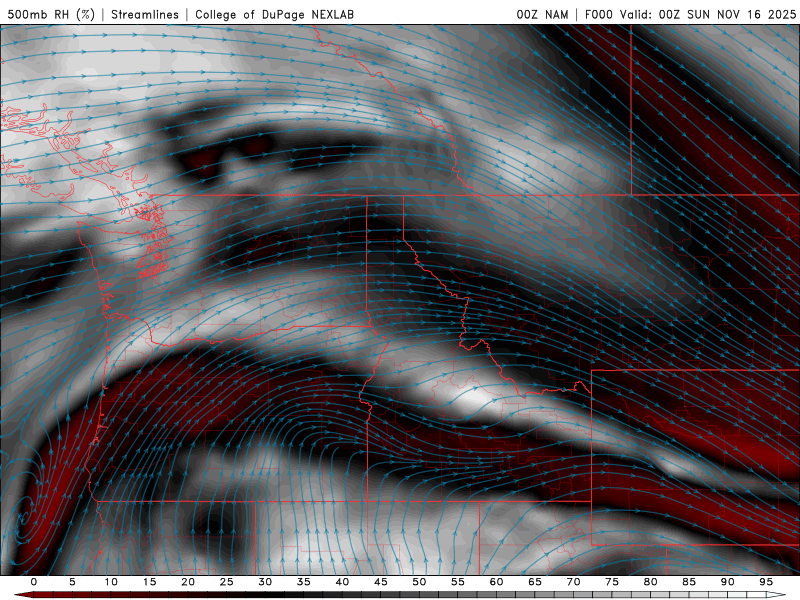Click 'College of DuPage NEXLAB' header text

274,14
